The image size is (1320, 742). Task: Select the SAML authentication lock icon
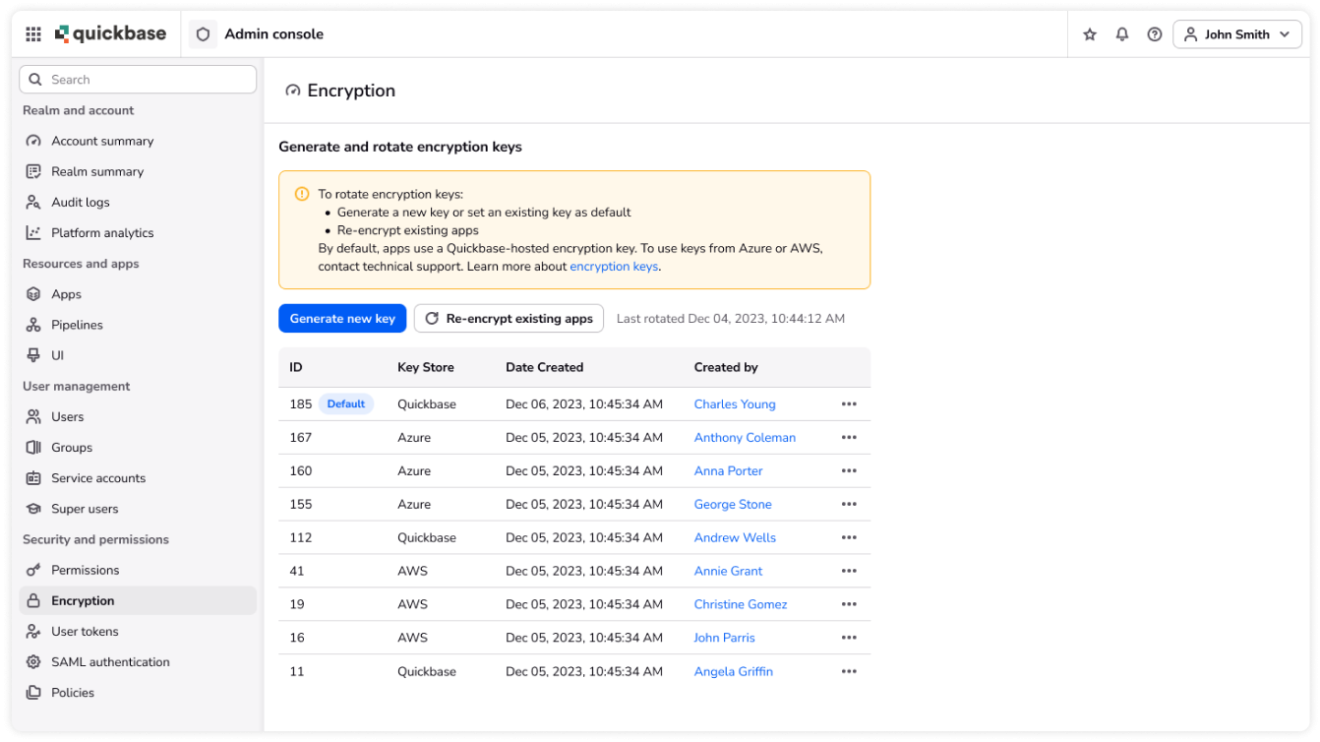click(x=33, y=661)
